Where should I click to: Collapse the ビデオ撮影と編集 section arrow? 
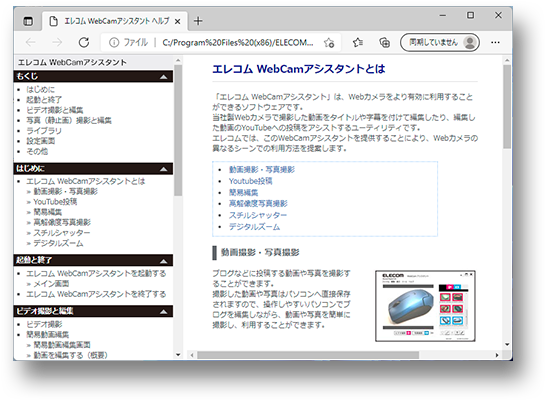(x=163, y=312)
